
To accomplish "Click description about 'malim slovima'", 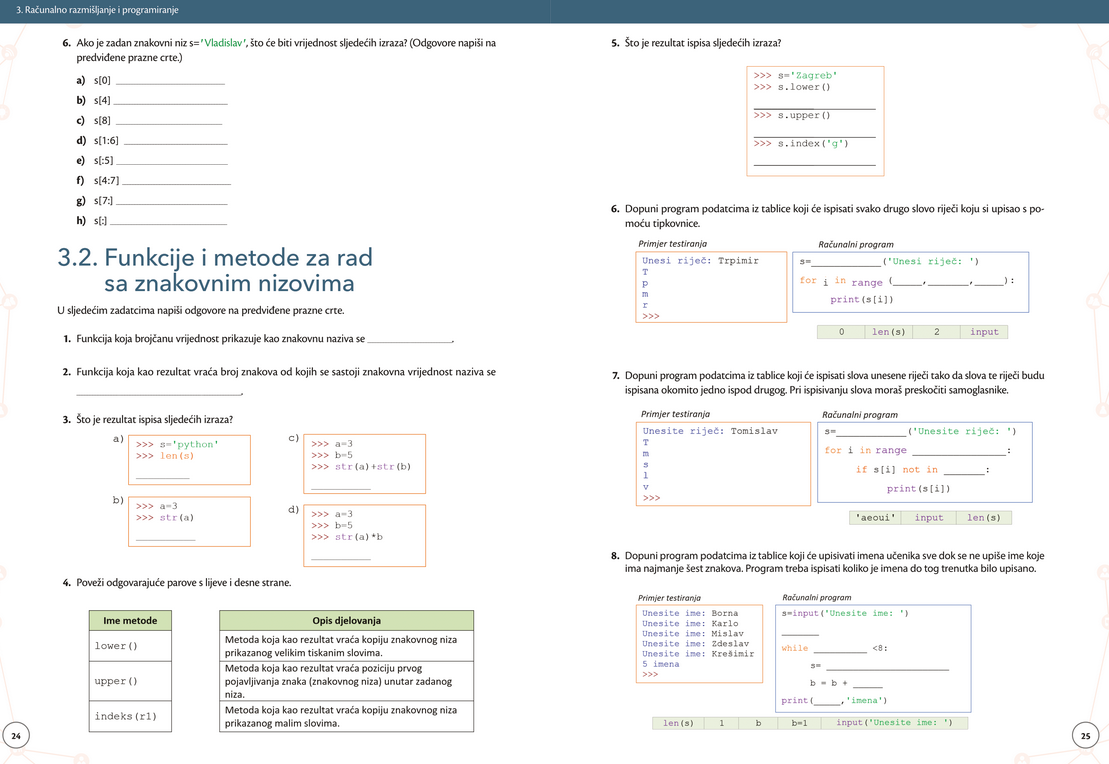I will (347, 716).
